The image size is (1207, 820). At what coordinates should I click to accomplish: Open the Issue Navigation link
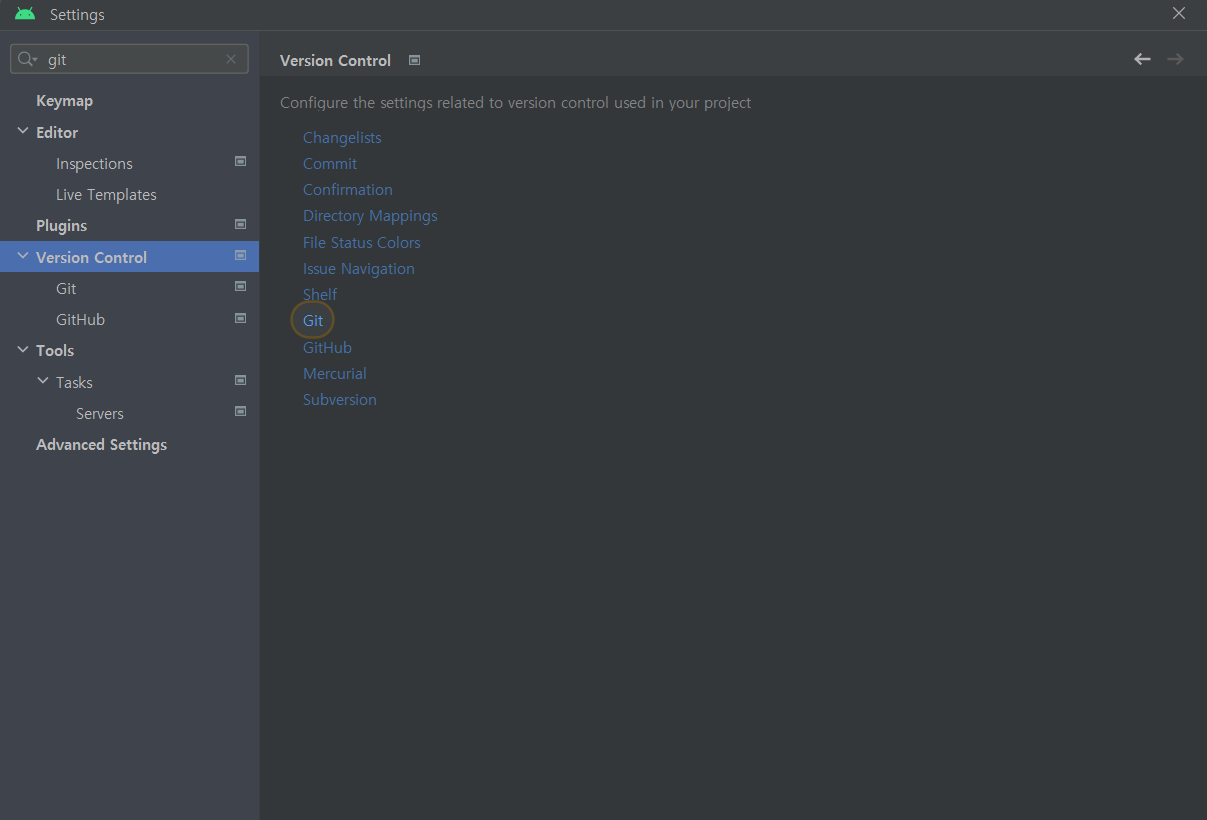pos(359,268)
